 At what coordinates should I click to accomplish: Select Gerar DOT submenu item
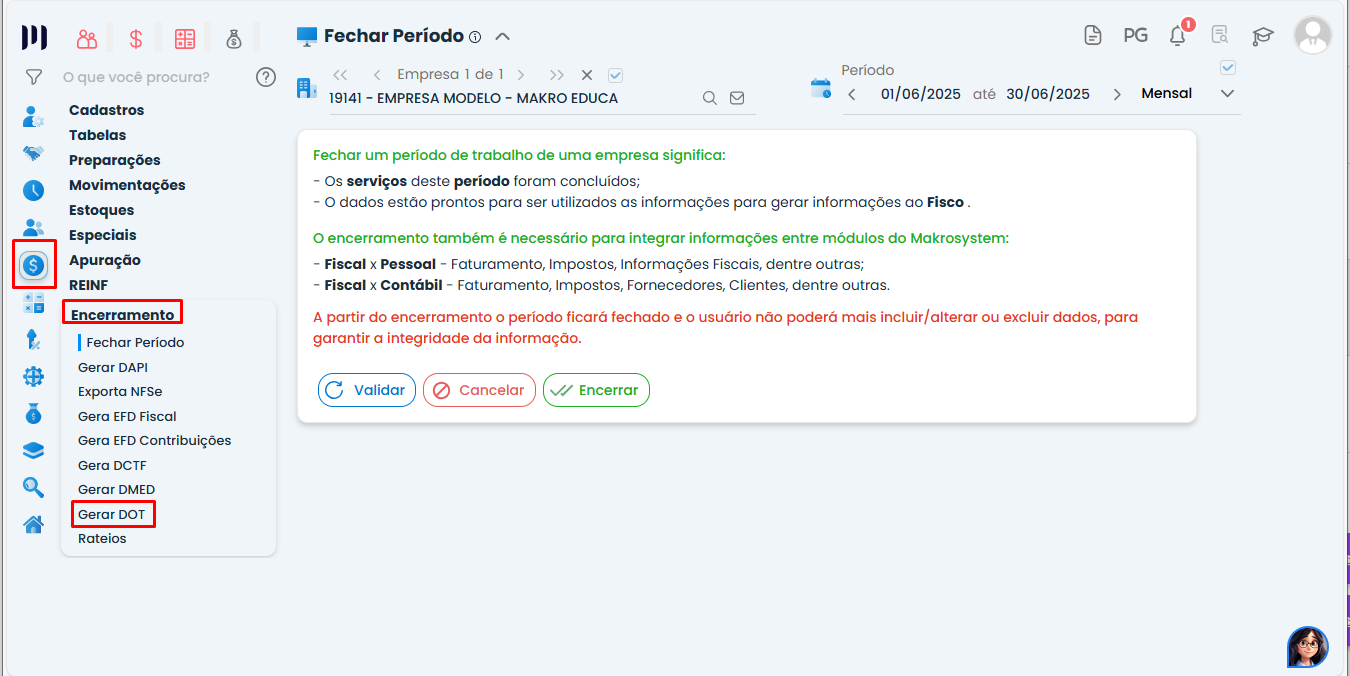(x=112, y=514)
